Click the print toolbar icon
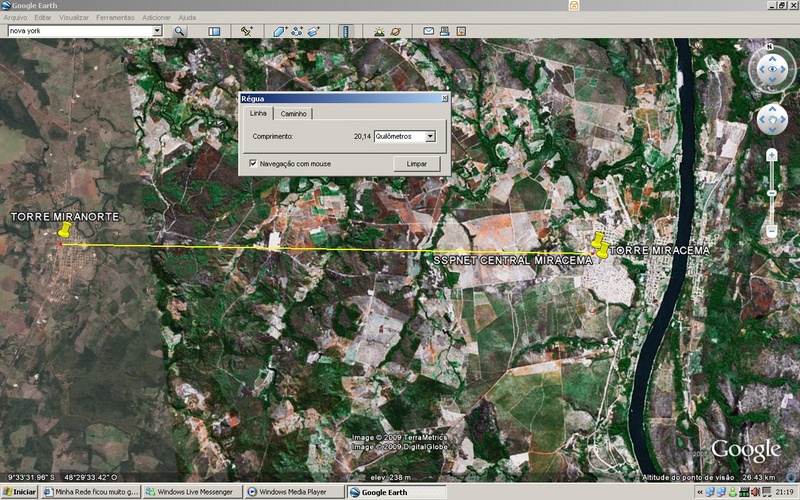Image resolution: width=800 pixels, height=500 pixels. [445, 31]
